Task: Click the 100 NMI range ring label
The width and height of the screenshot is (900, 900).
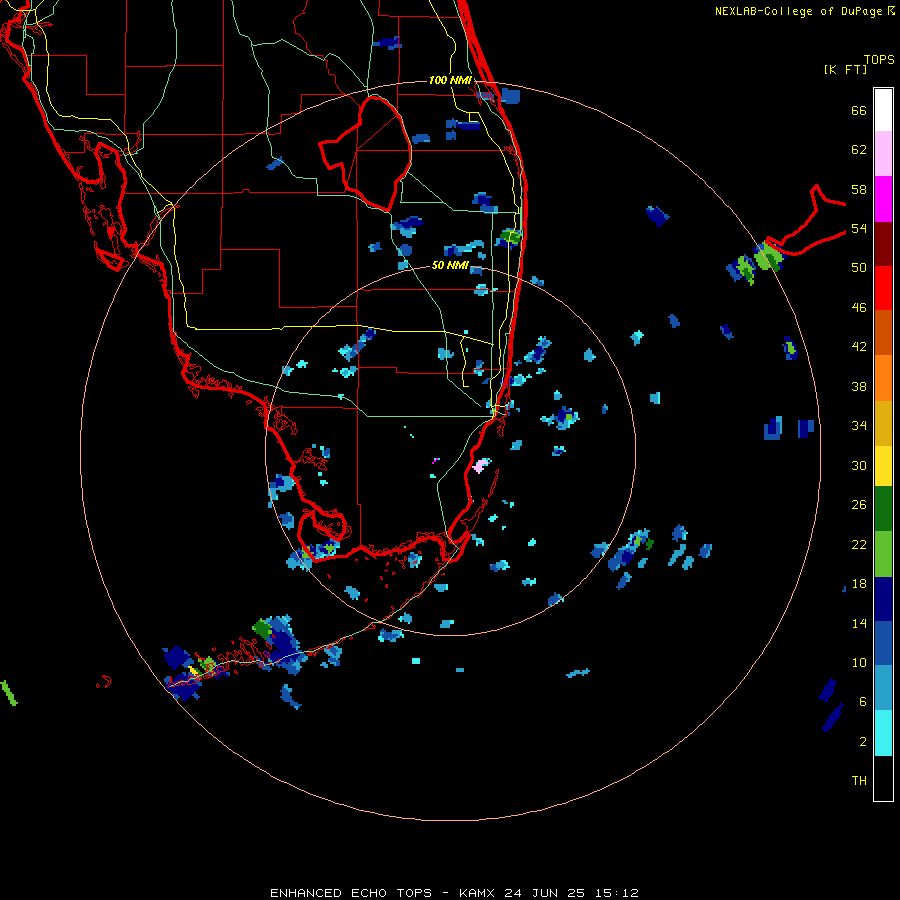Action: point(450,80)
